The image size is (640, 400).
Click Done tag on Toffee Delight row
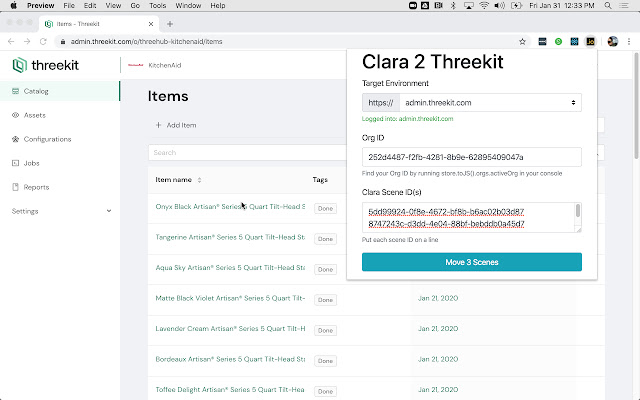(325, 391)
